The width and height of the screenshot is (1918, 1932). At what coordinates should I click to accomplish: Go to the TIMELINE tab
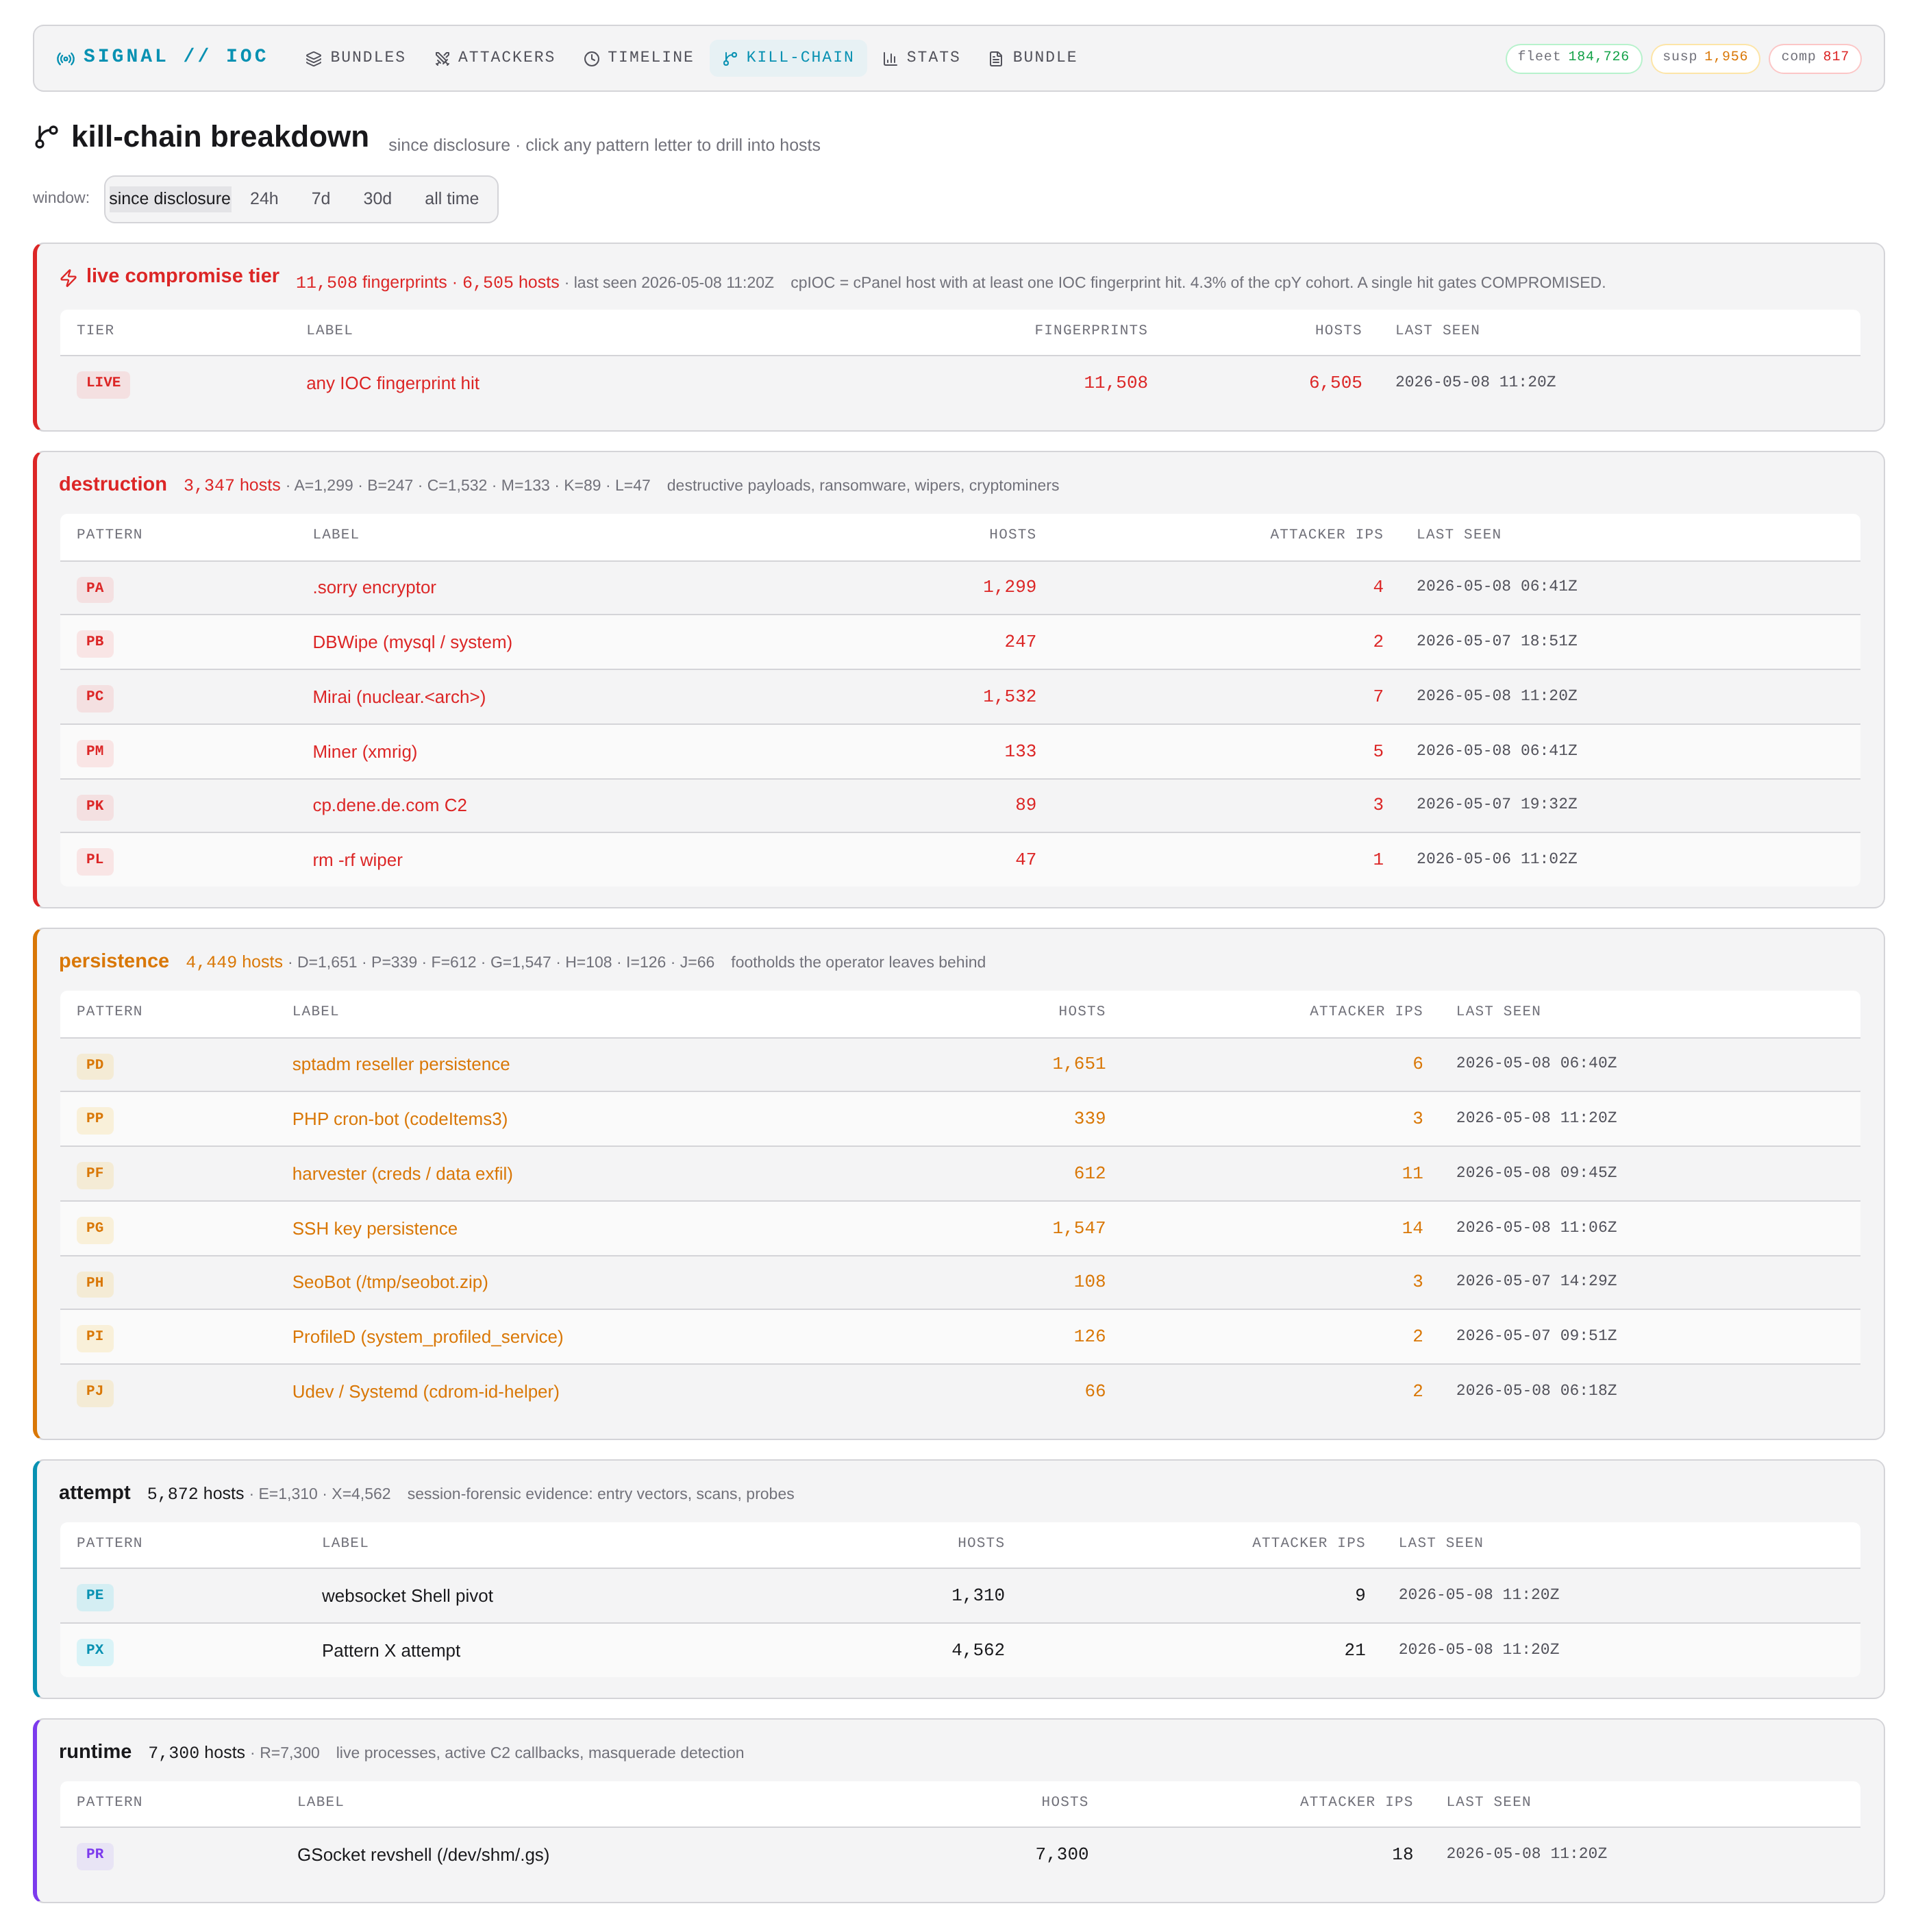point(639,58)
